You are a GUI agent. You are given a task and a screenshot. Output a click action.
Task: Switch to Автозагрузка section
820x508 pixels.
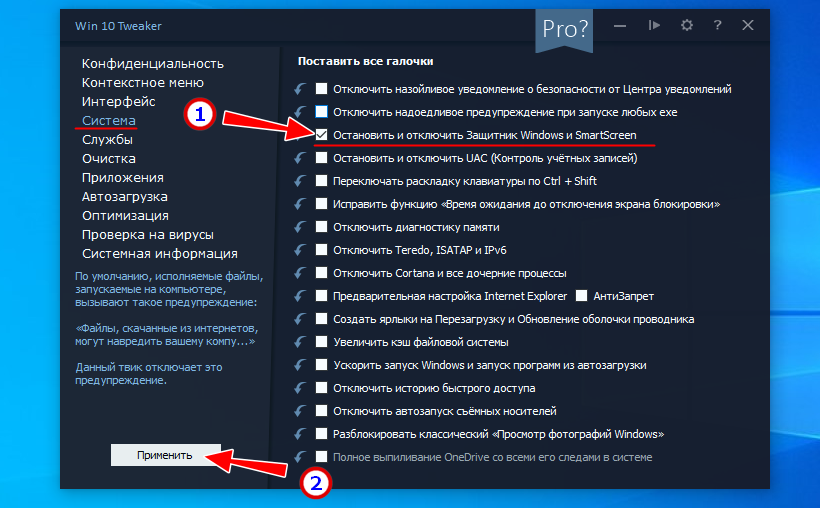(125, 197)
